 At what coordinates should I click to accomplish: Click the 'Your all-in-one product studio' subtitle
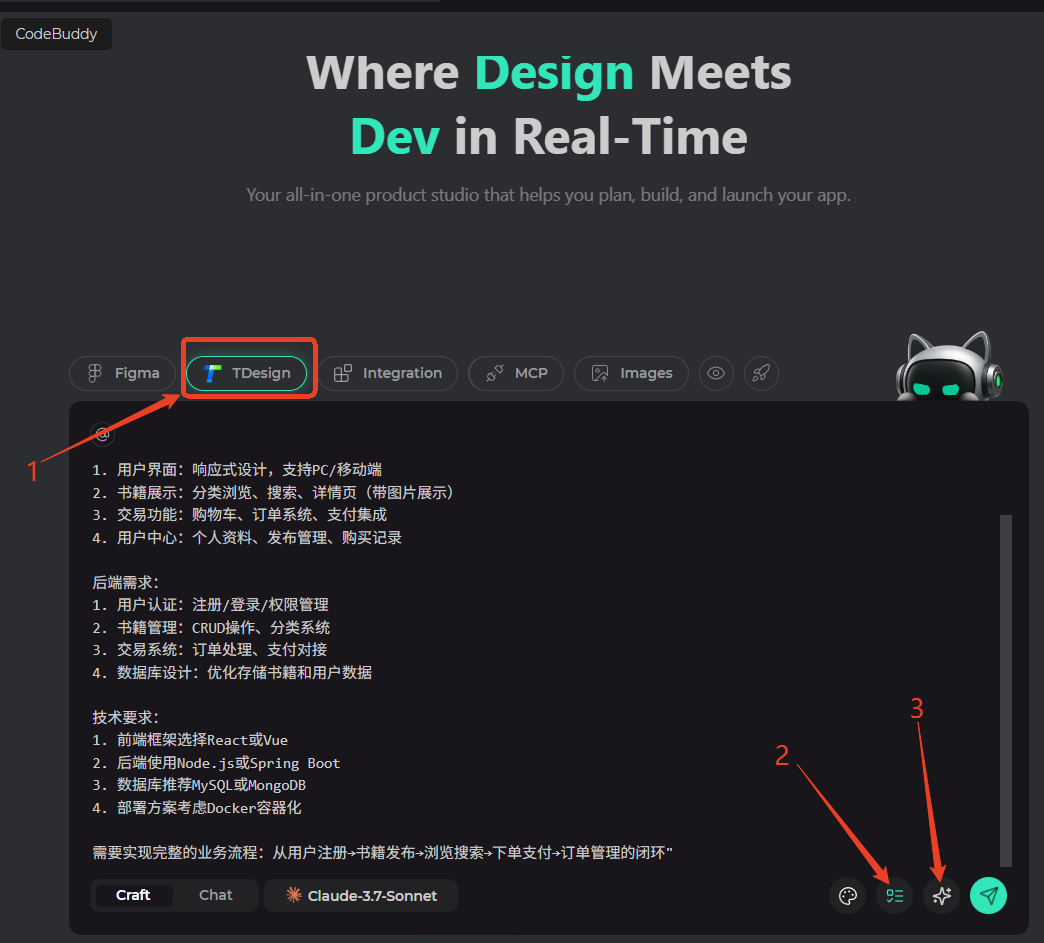pos(549,194)
